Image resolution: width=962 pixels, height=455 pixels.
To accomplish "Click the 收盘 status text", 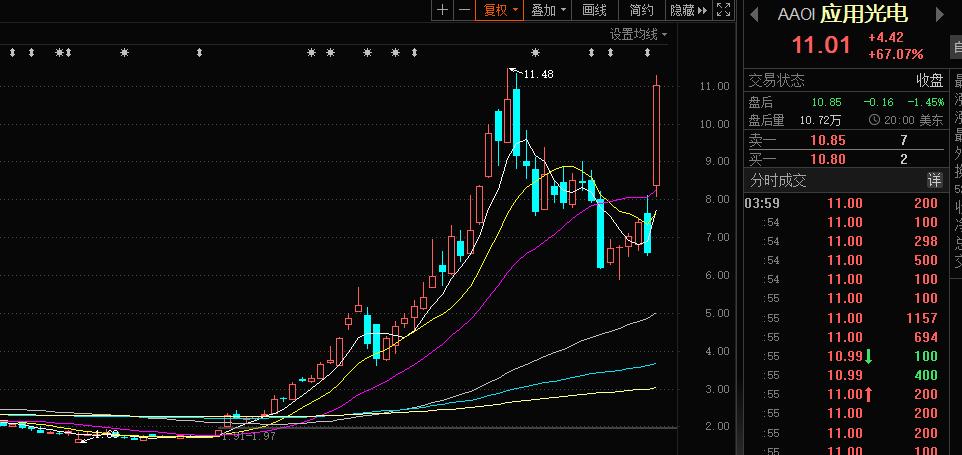I will (x=929, y=80).
